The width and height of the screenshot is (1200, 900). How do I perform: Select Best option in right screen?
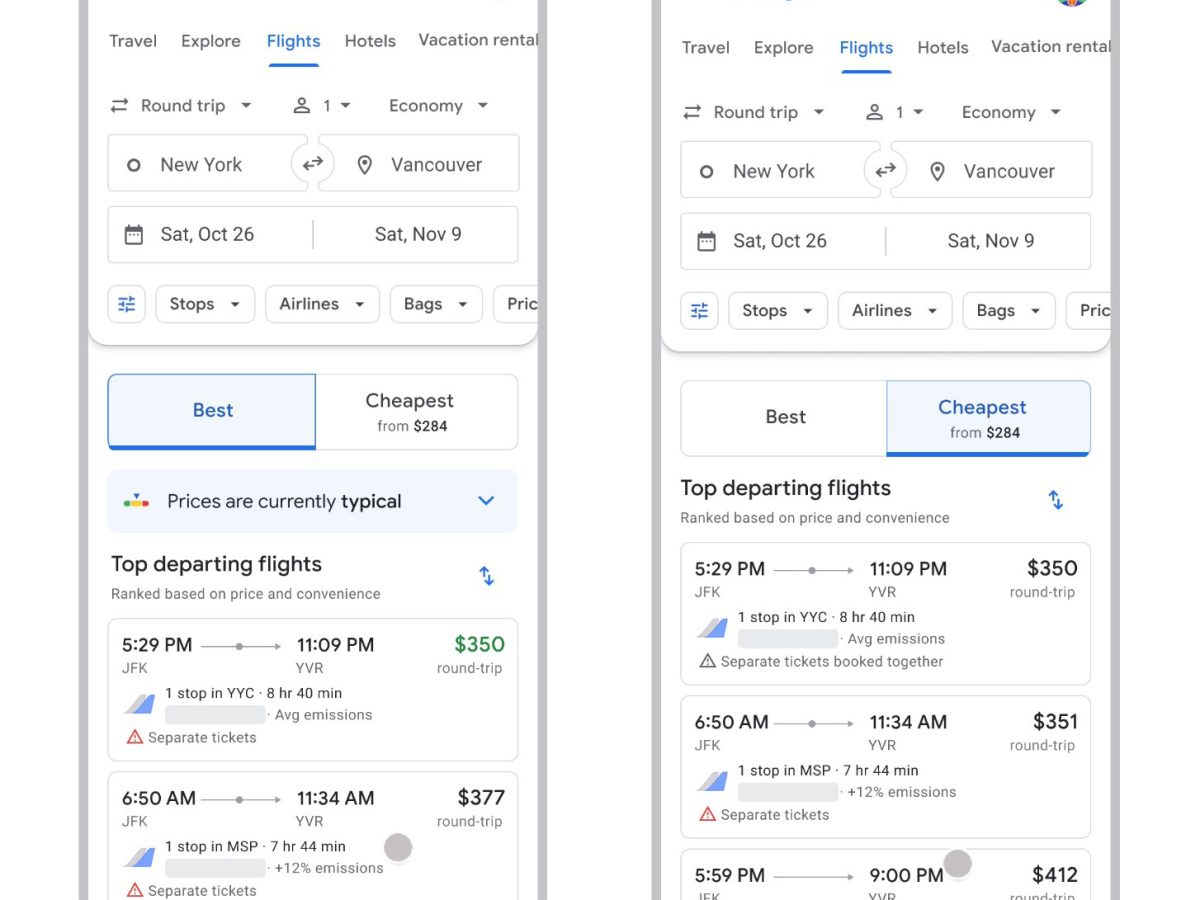pyautogui.click(x=785, y=417)
